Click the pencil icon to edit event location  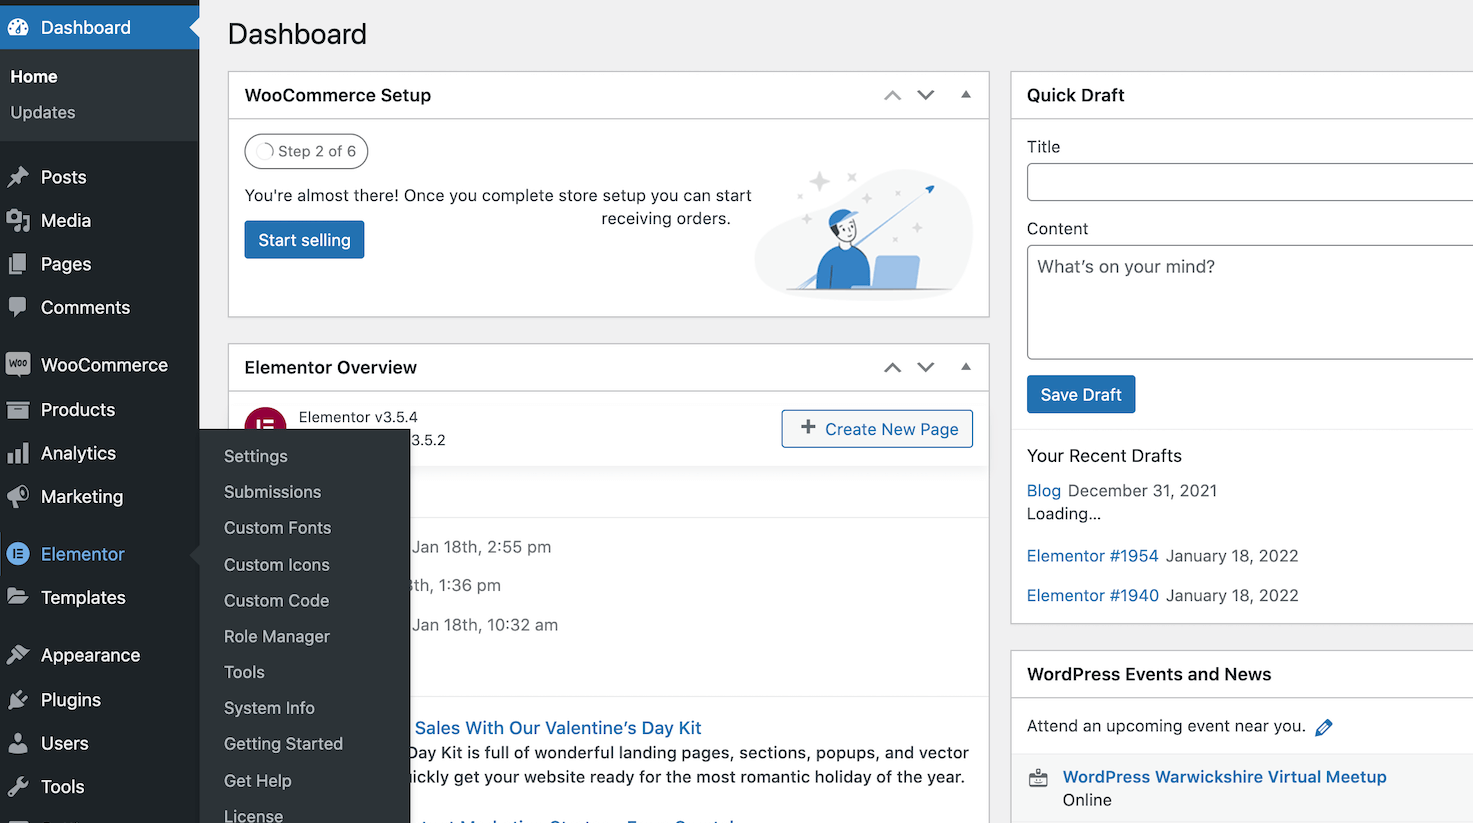(x=1324, y=727)
